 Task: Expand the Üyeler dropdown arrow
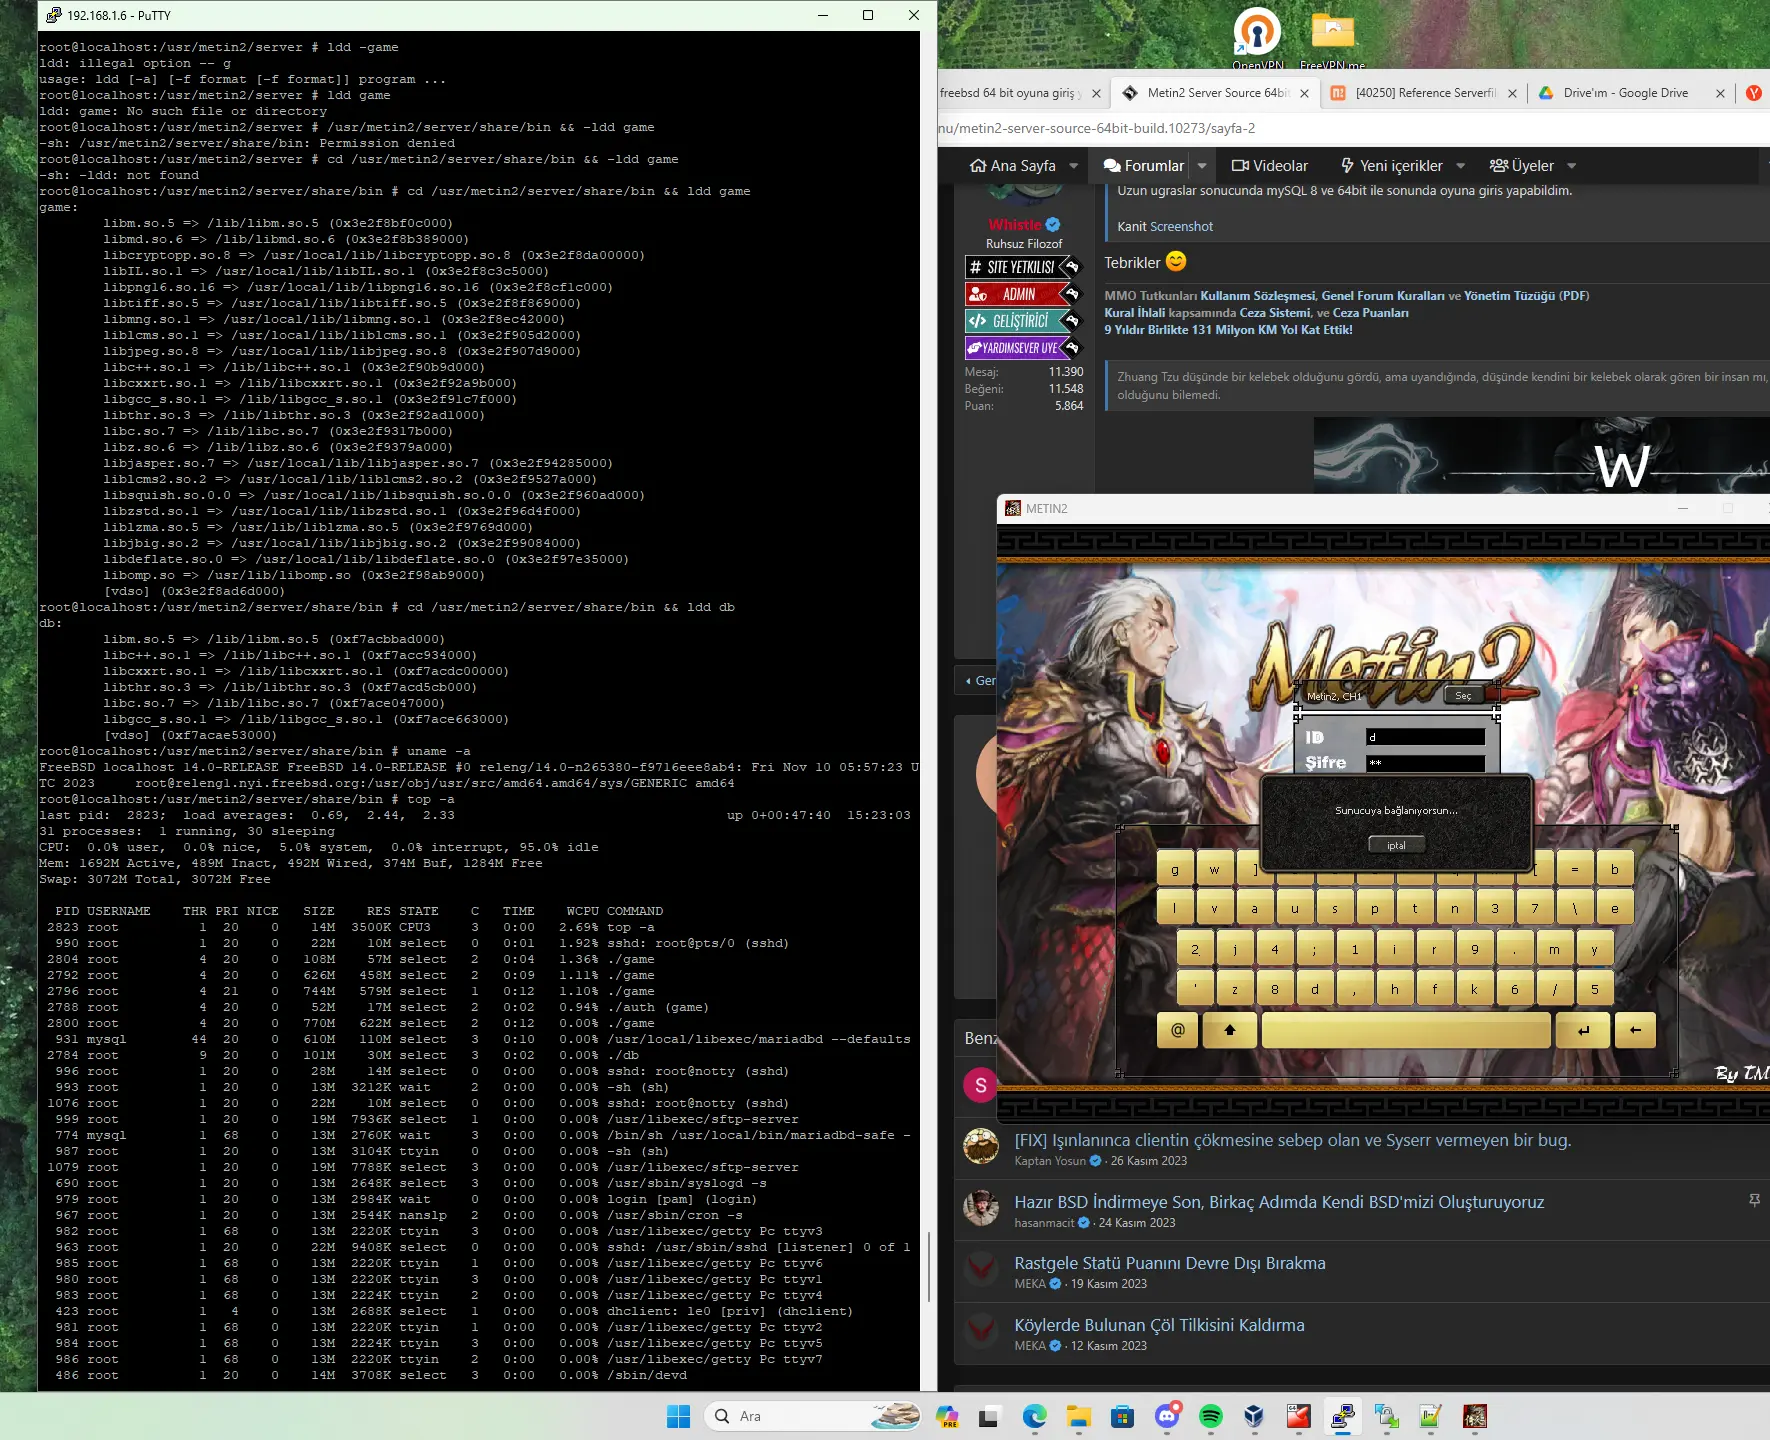[x=1572, y=166]
